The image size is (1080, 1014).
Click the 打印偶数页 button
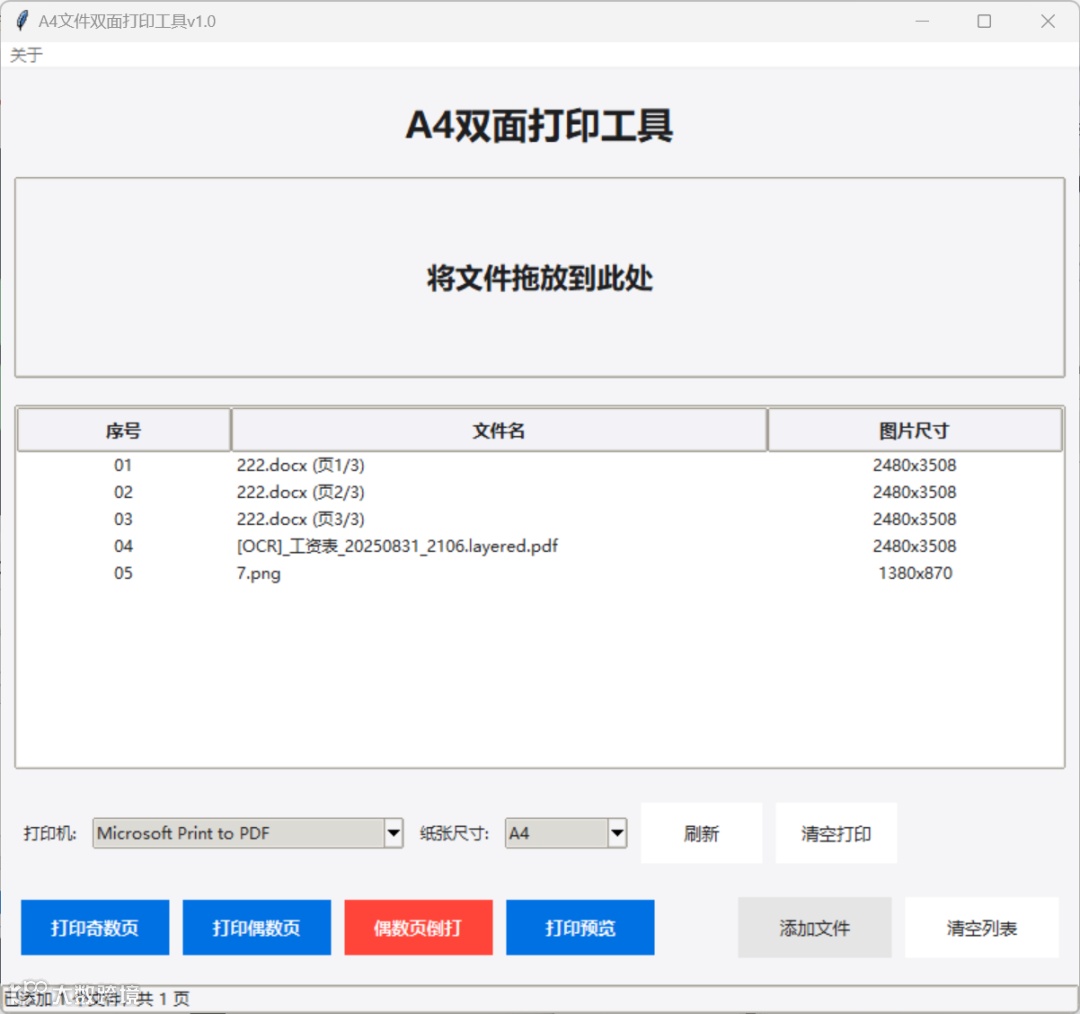point(256,927)
